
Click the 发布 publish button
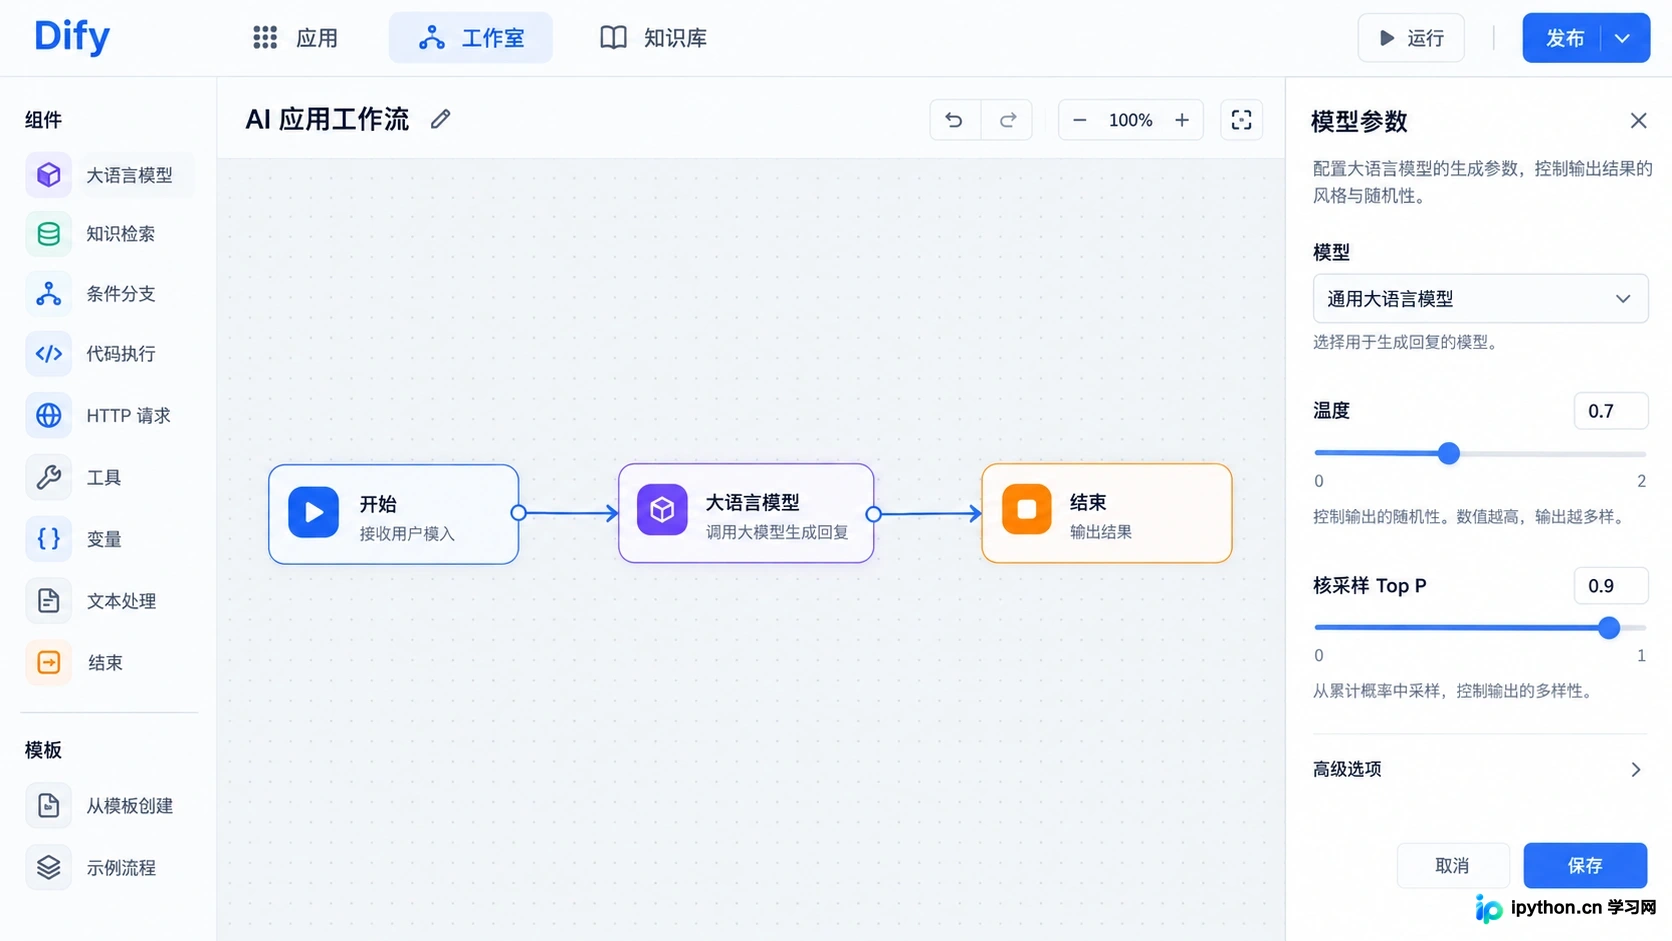pos(1564,38)
